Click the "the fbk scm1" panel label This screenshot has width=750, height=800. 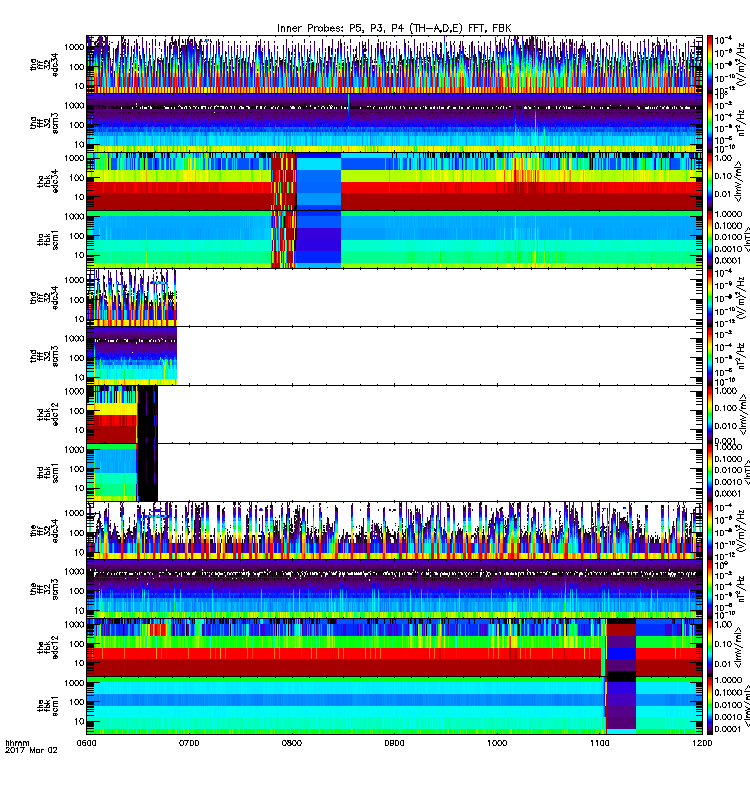tap(48, 706)
